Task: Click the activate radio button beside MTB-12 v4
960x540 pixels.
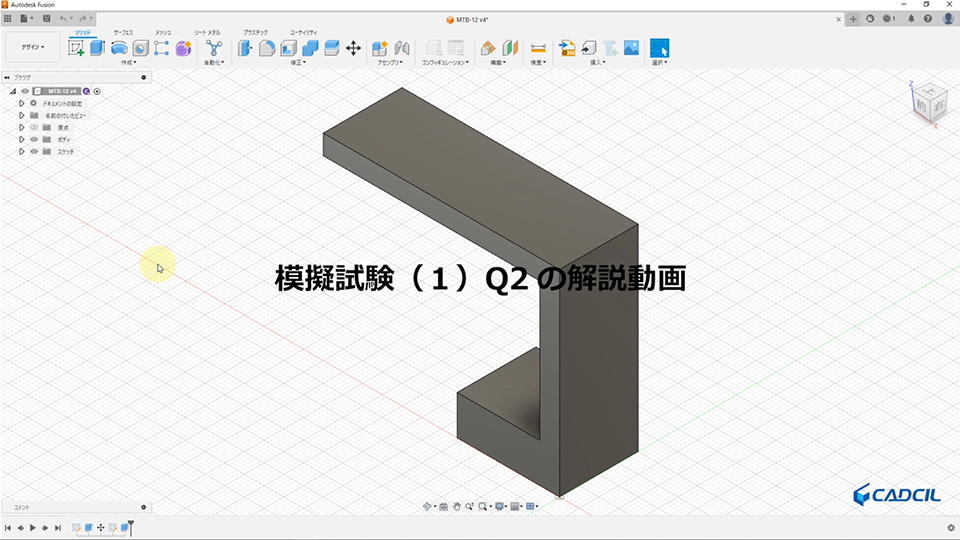Action: (x=97, y=91)
